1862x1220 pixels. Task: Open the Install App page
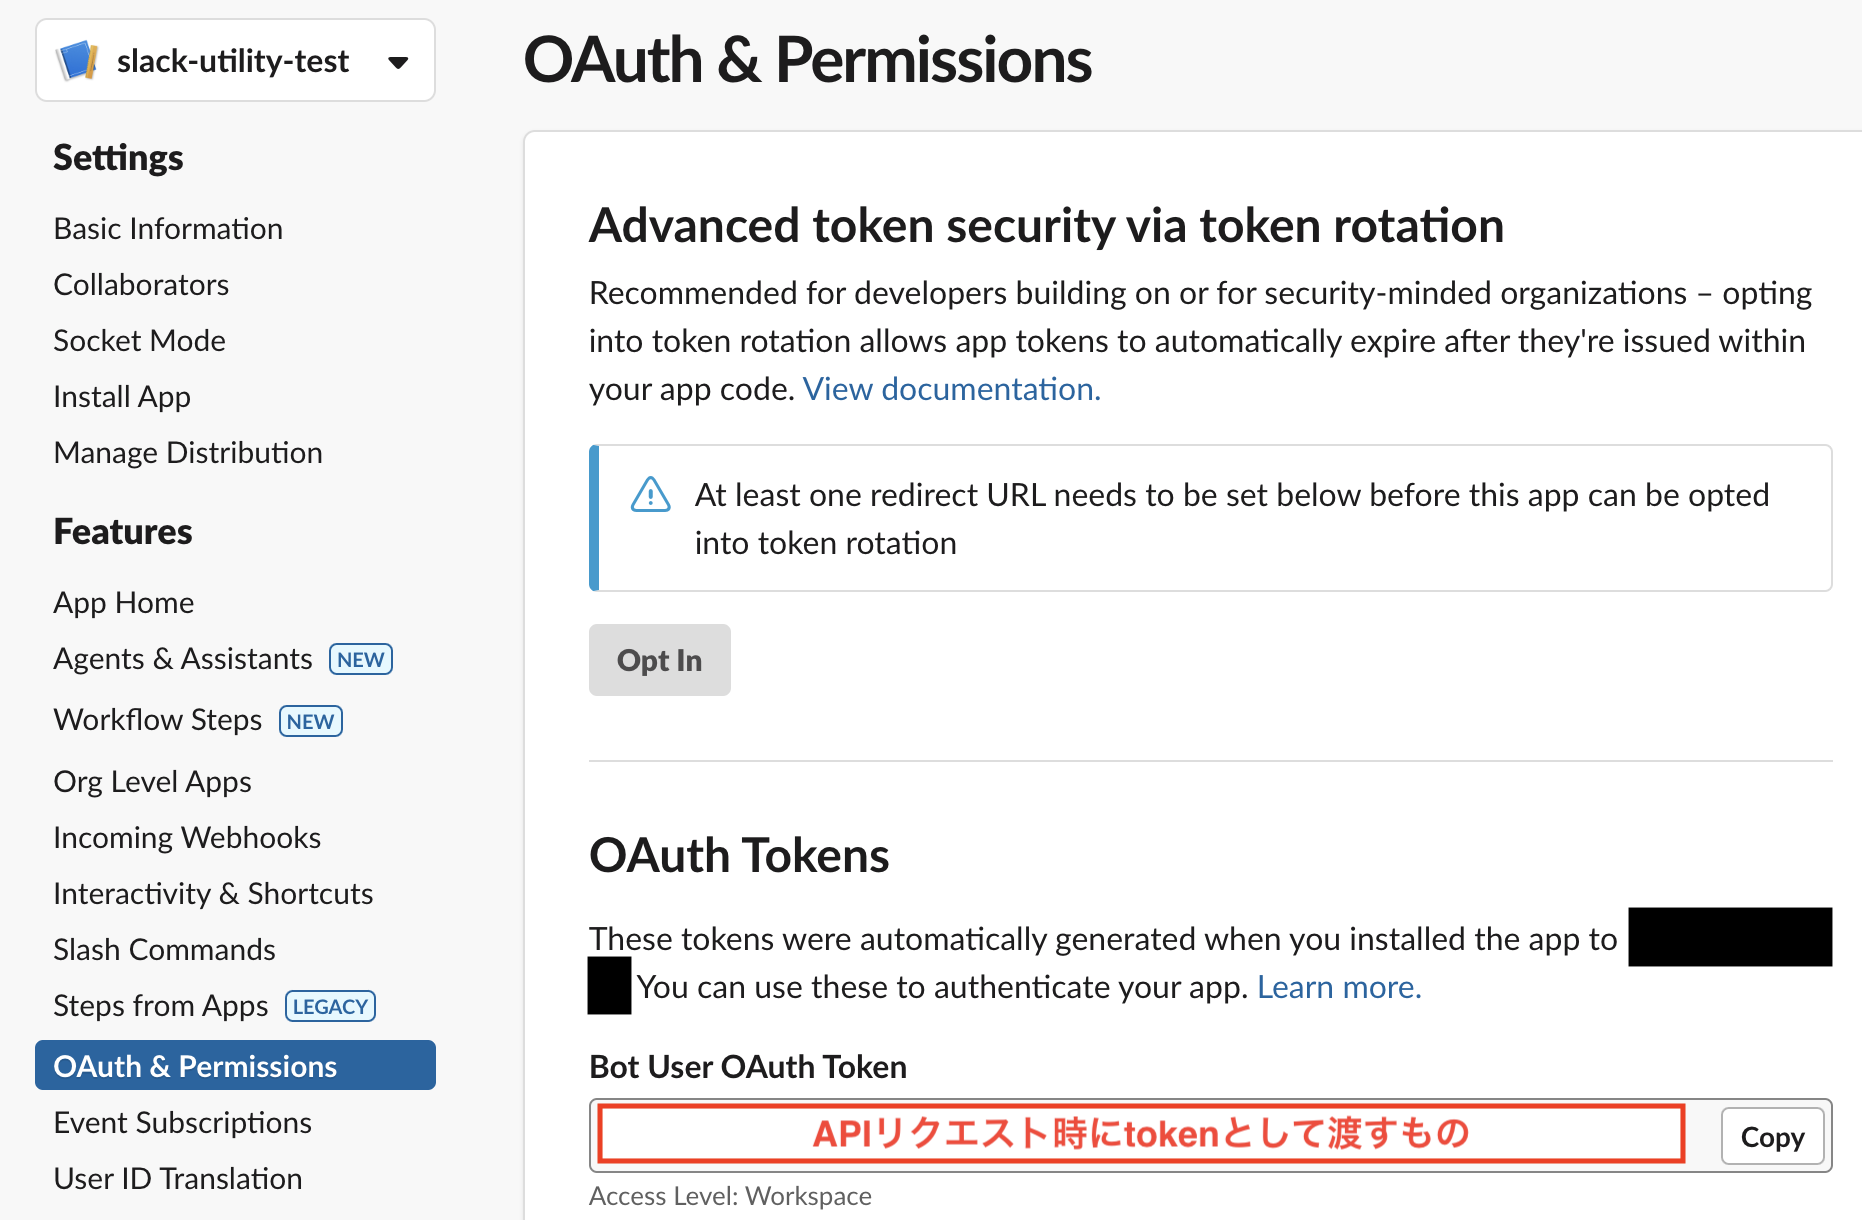122,396
